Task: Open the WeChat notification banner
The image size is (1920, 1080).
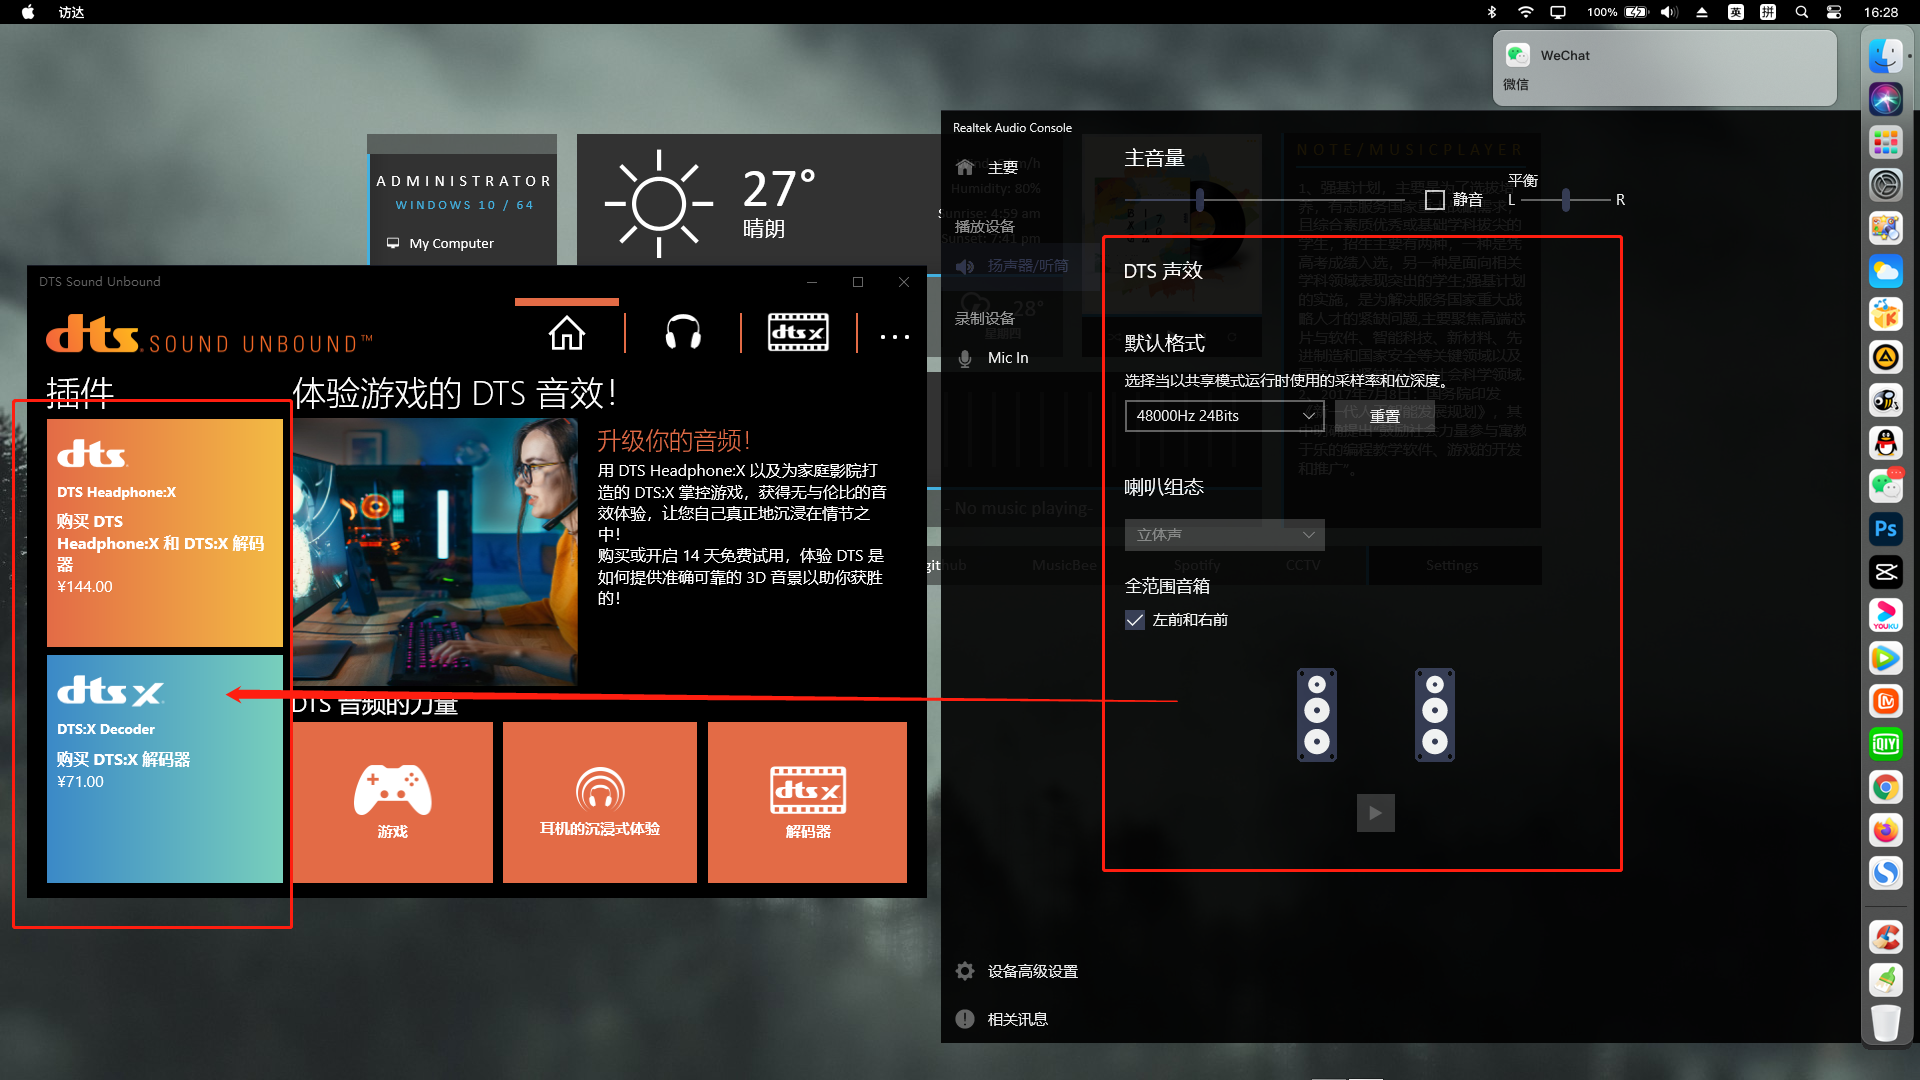Action: pyautogui.click(x=1665, y=68)
